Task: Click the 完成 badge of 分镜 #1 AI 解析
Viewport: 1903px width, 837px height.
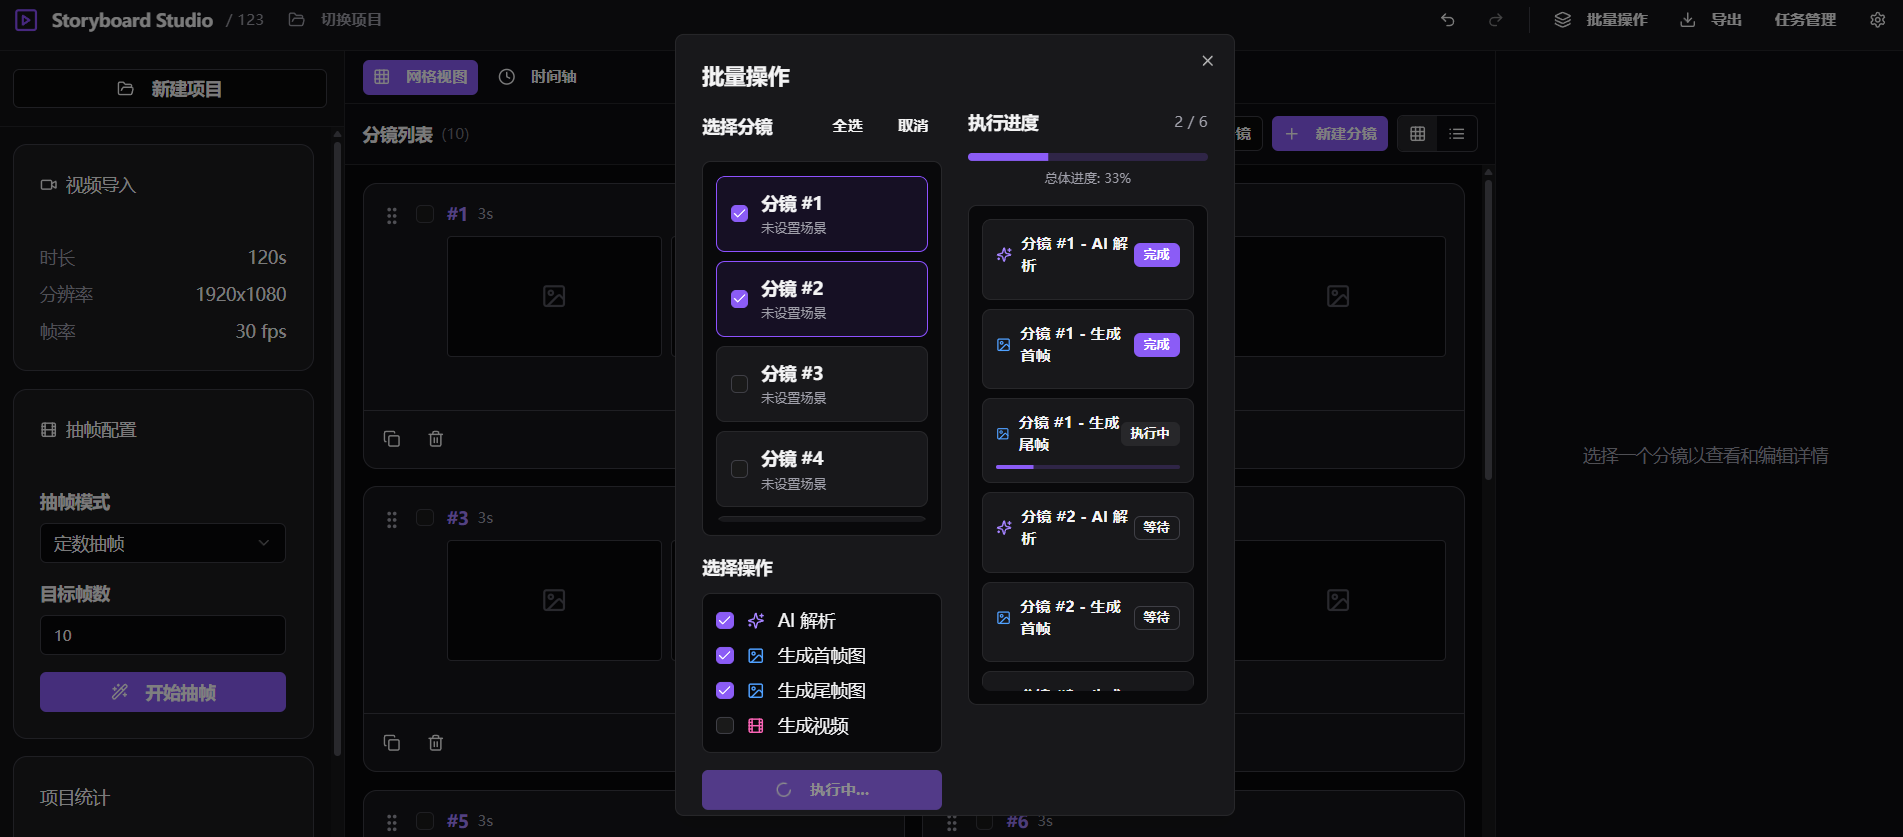Action: click(x=1157, y=255)
